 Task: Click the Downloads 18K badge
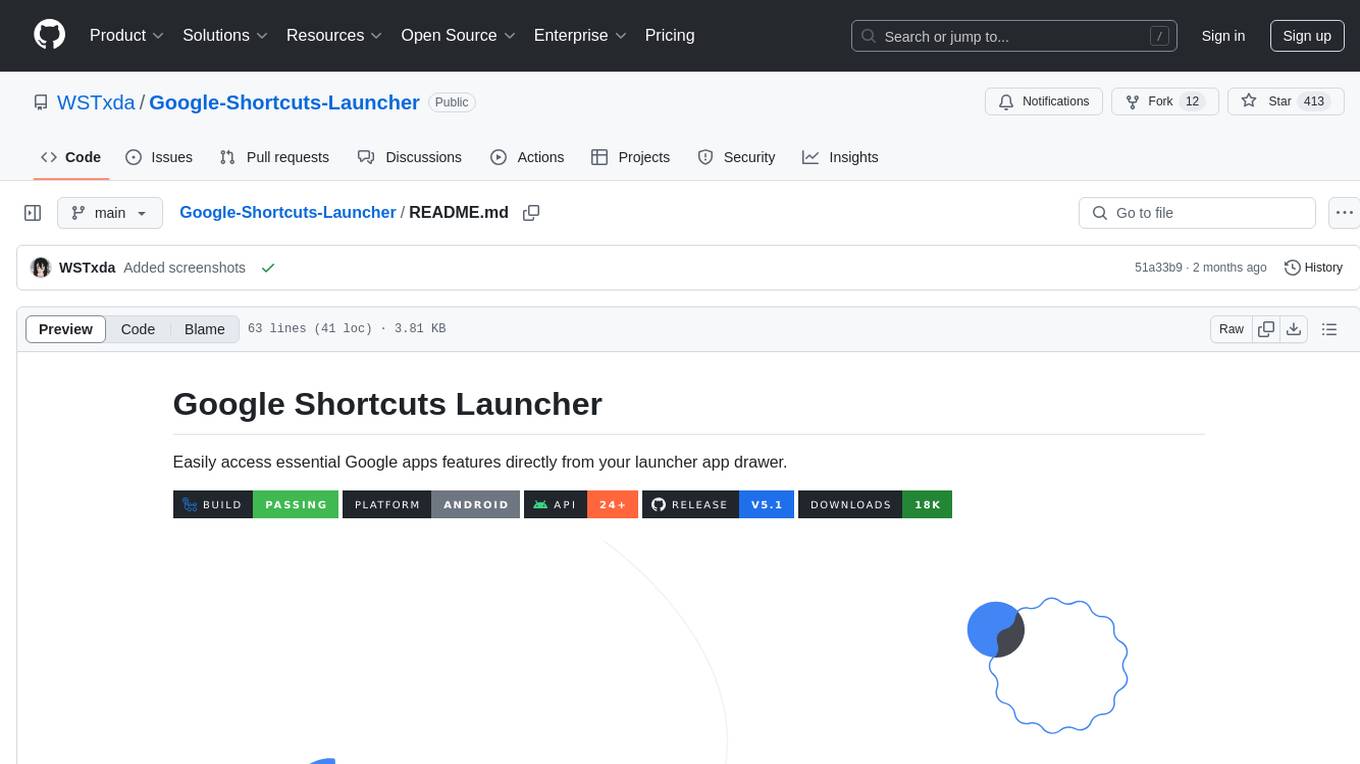(x=875, y=504)
